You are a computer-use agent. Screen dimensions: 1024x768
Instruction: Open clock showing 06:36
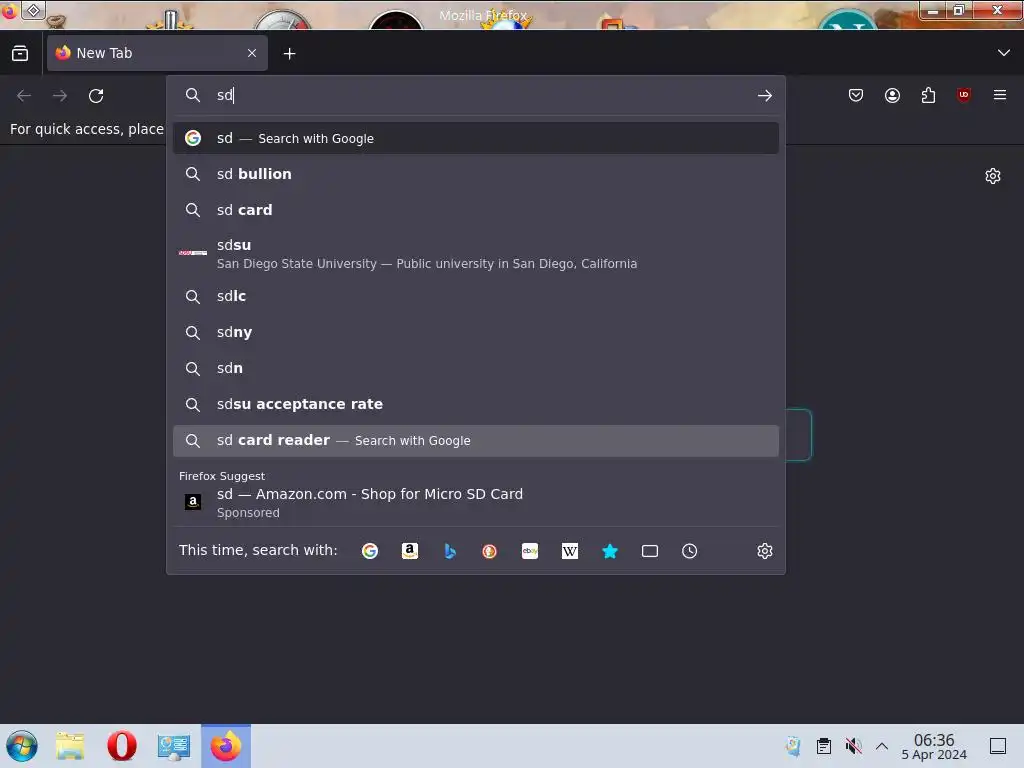(934, 746)
